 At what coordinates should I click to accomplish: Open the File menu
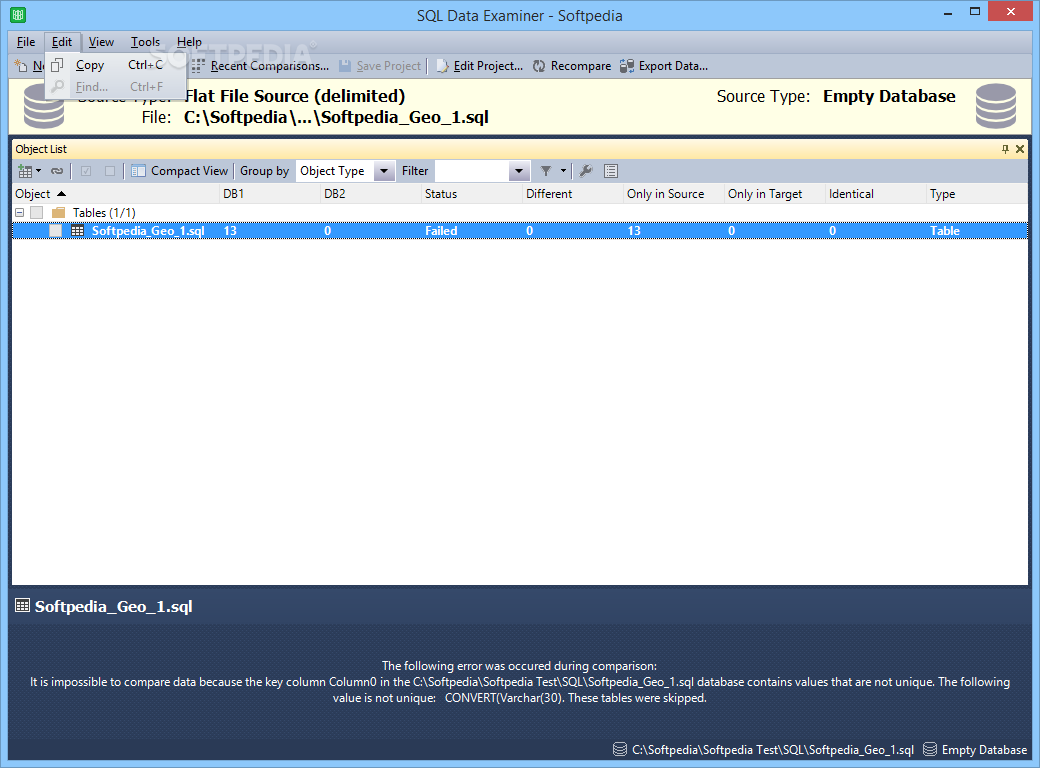pyautogui.click(x=26, y=42)
